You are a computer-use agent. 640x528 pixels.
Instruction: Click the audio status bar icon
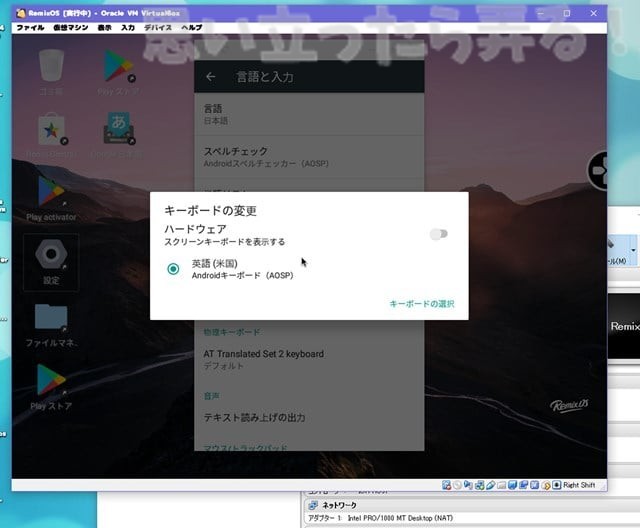[468, 485]
